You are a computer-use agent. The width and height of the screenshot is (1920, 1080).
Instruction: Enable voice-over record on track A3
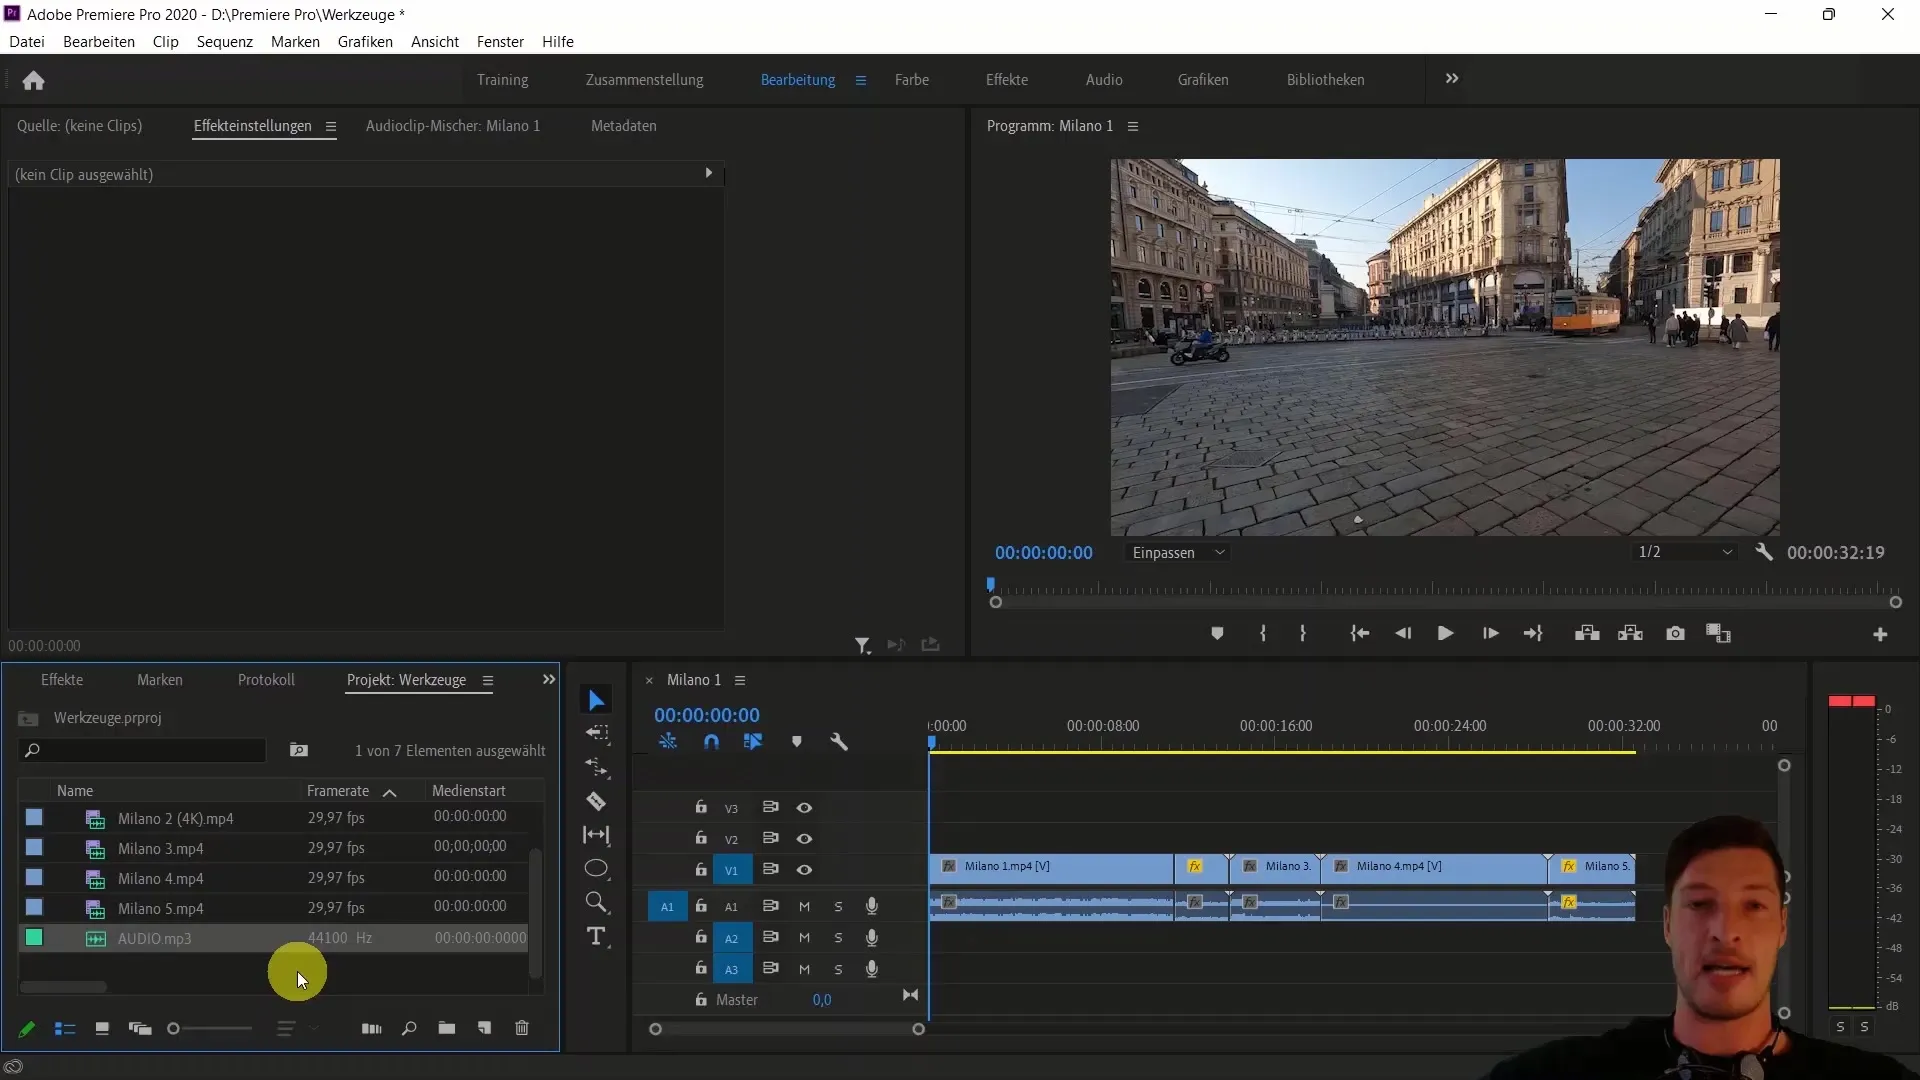tap(872, 969)
